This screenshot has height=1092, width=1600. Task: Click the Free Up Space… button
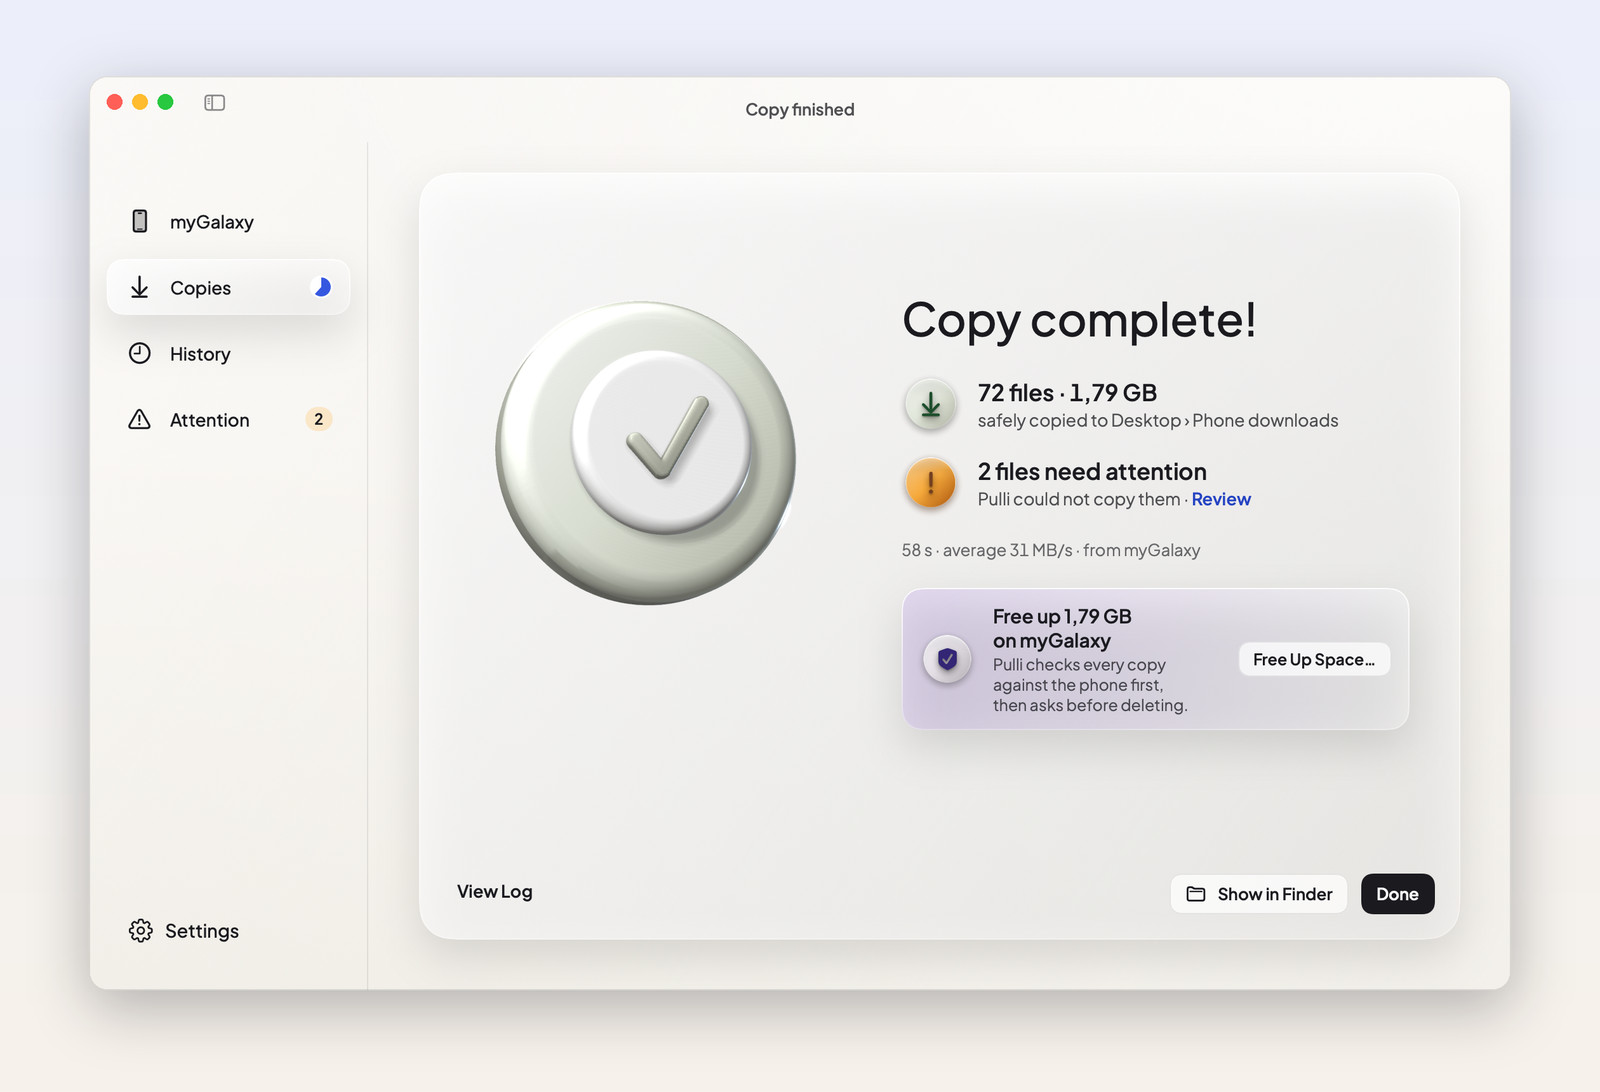click(x=1314, y=659)
